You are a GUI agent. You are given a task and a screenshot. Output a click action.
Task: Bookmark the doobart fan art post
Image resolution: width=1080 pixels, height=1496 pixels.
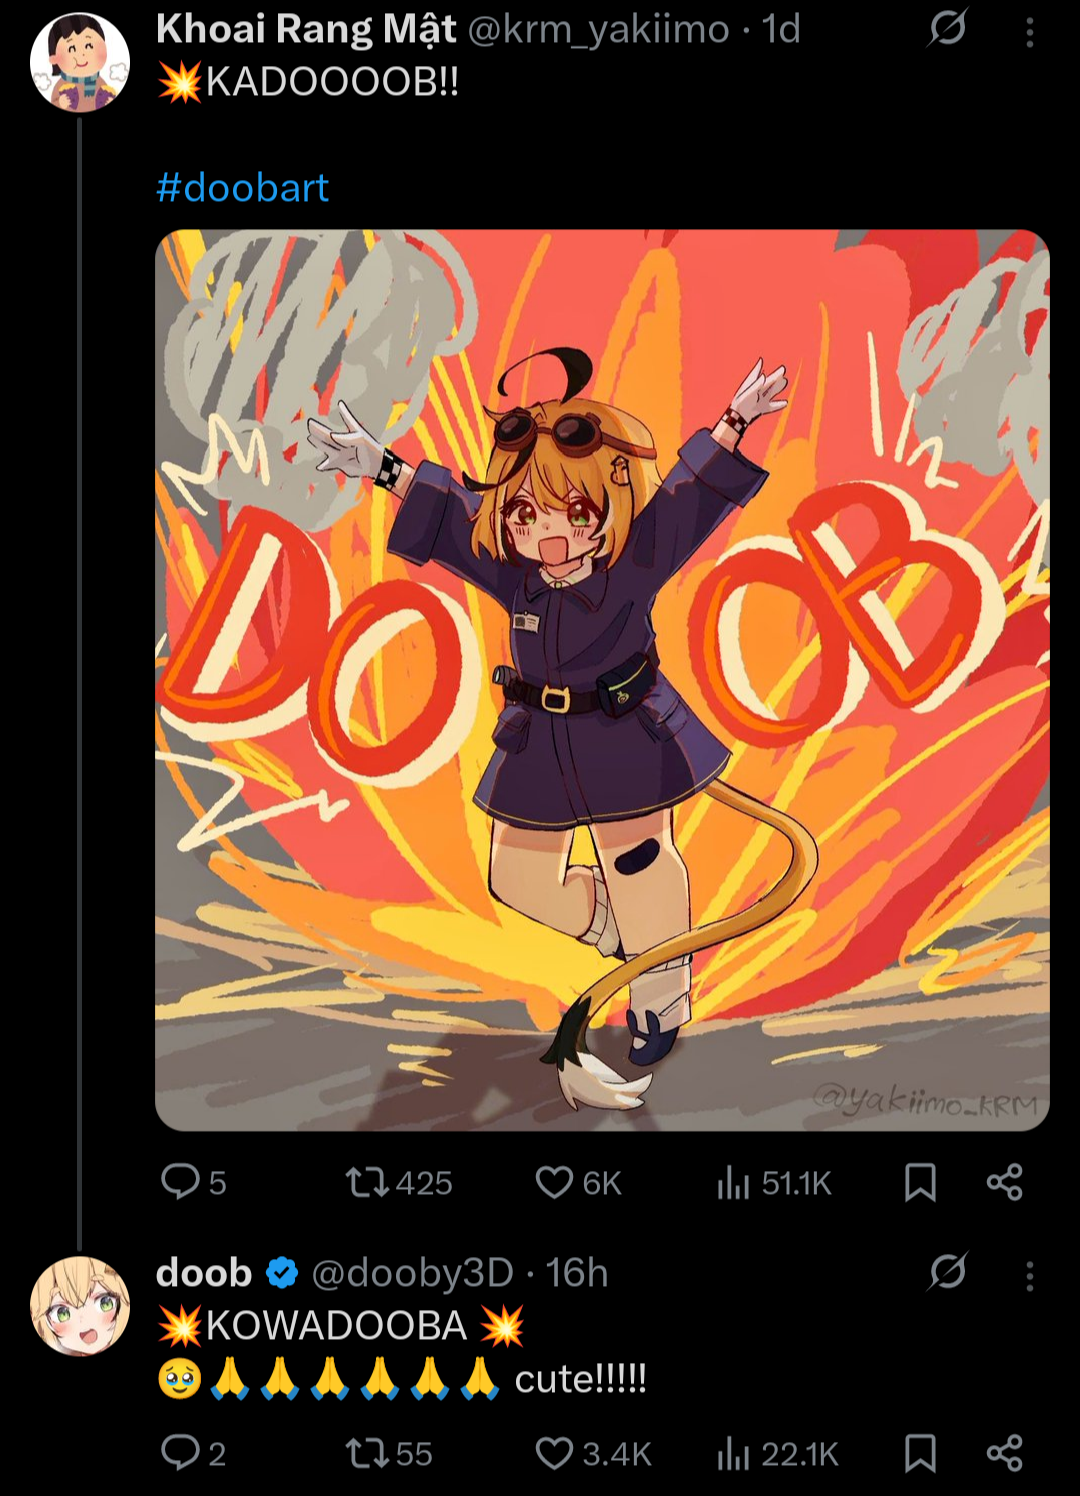point(919,1182)
